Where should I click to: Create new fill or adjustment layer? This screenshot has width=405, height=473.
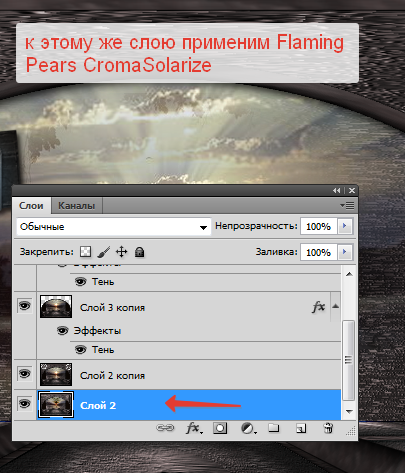248,428
